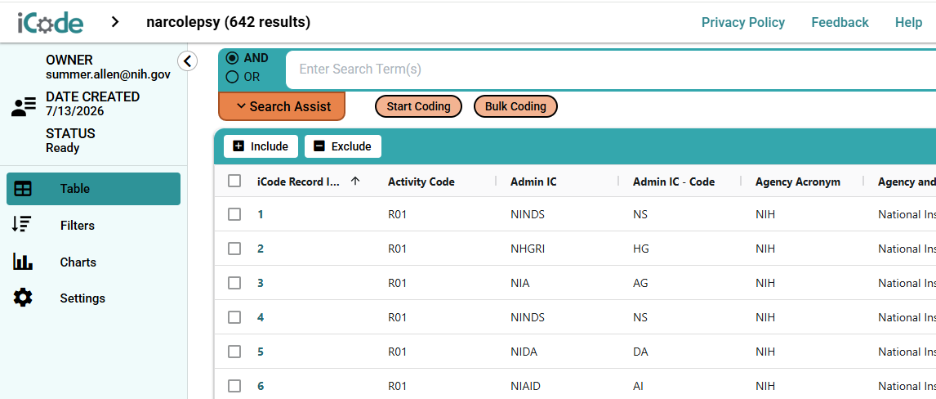This screenshot has width=936, height=399.
Task: Open record 6 link
Action: (x=260, y=386)
